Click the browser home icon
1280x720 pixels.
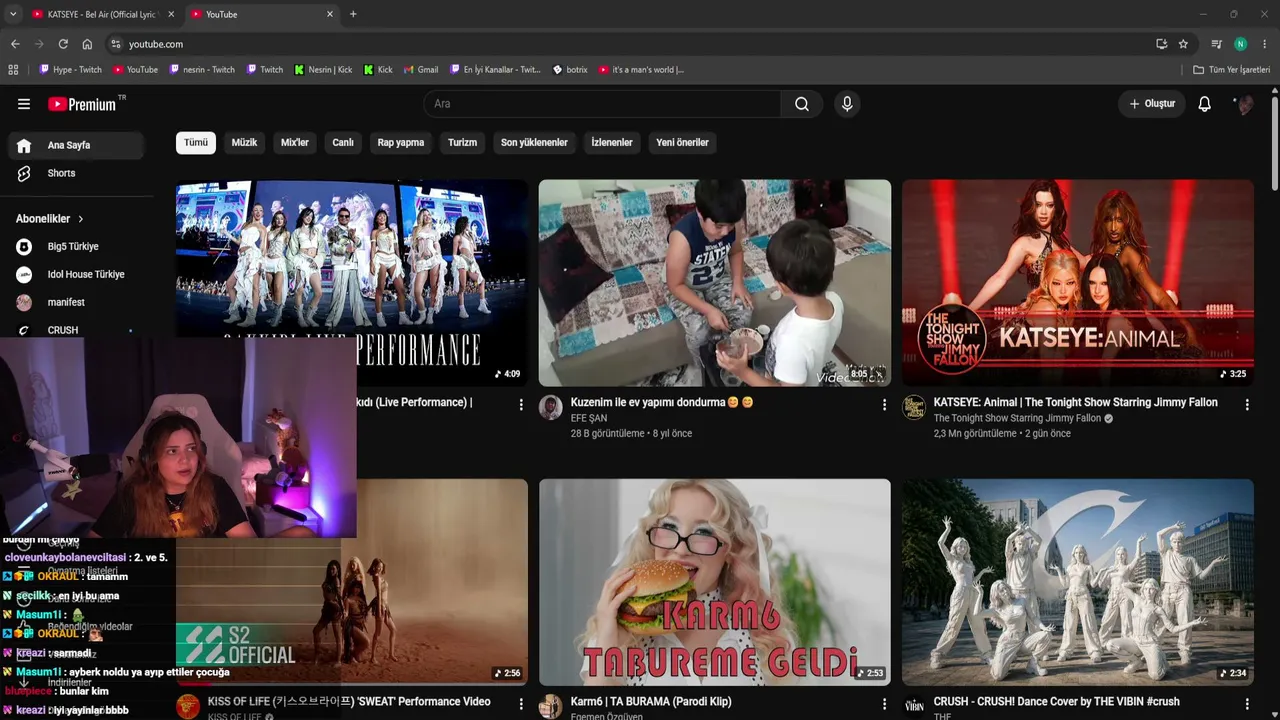tap(87, 44)
